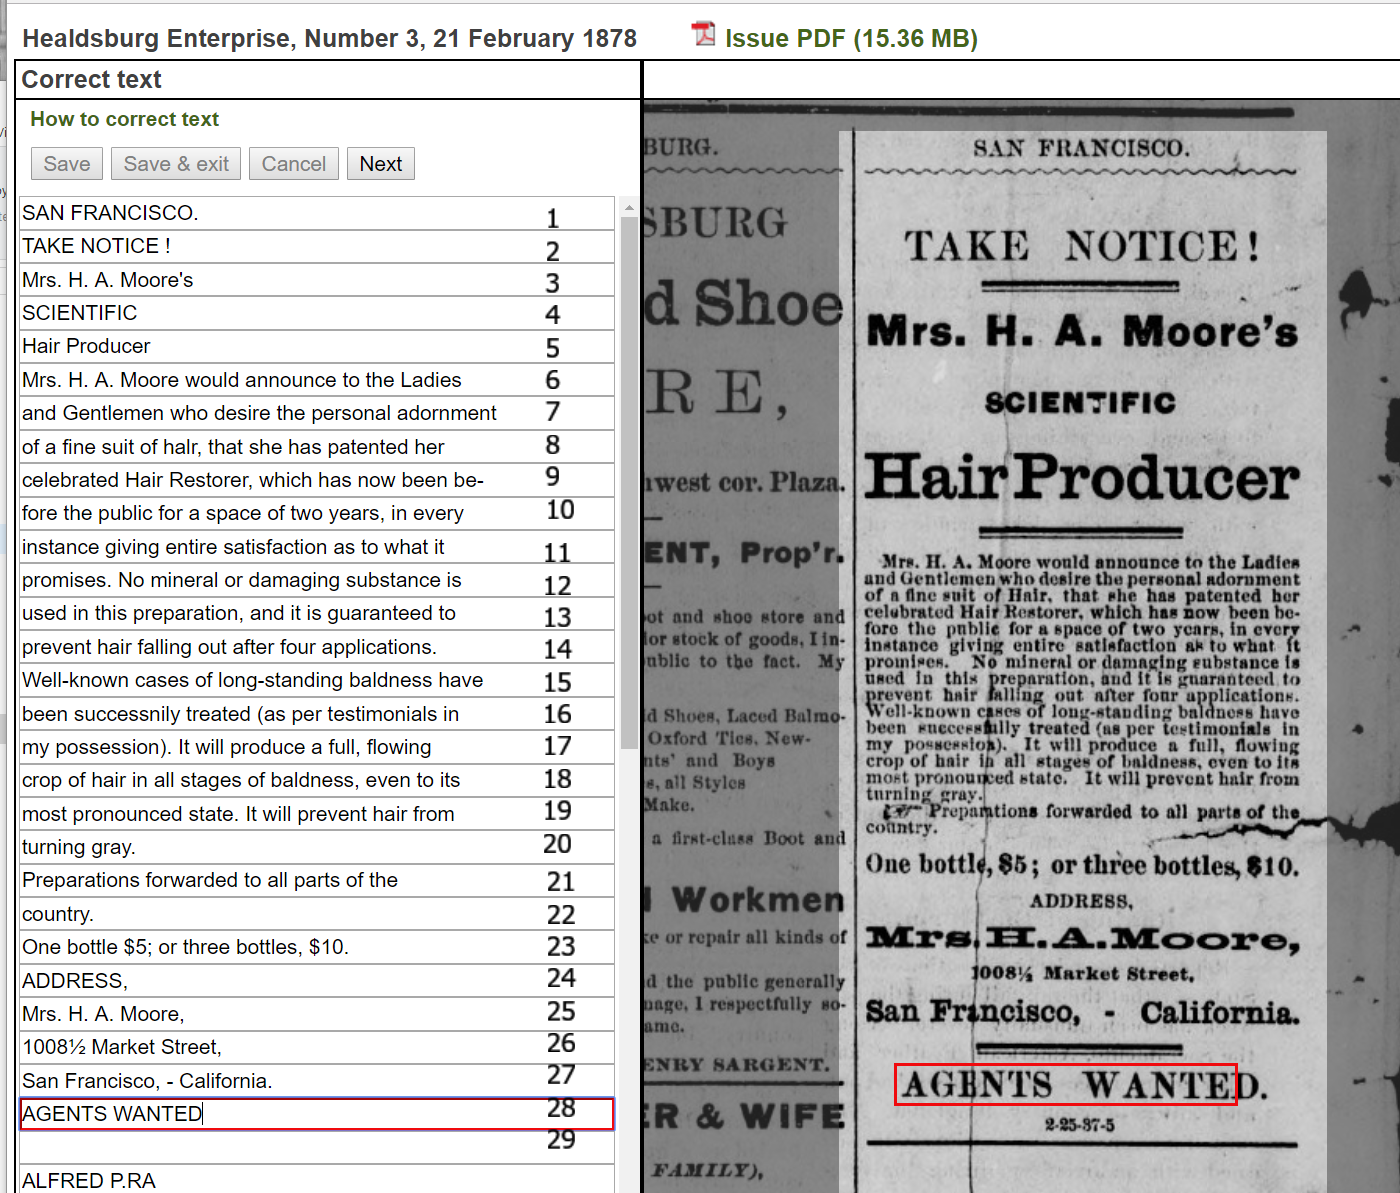Click the scroll up arrow of text list
The height and width of the screenshot is (1193, 1400).
click(629, 208)
